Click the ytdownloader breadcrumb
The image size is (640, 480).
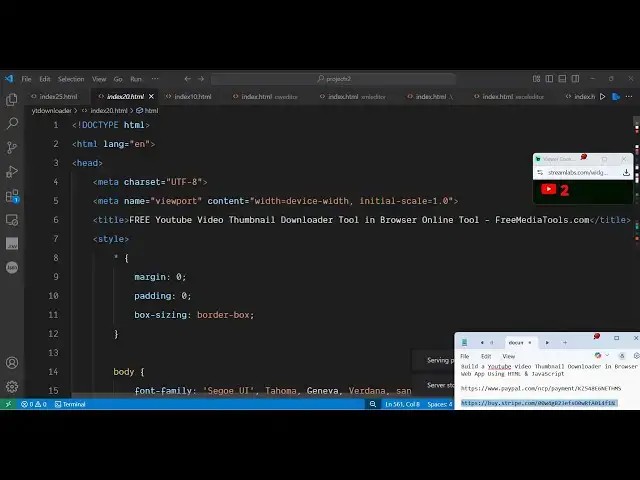[x=51, y=111]
